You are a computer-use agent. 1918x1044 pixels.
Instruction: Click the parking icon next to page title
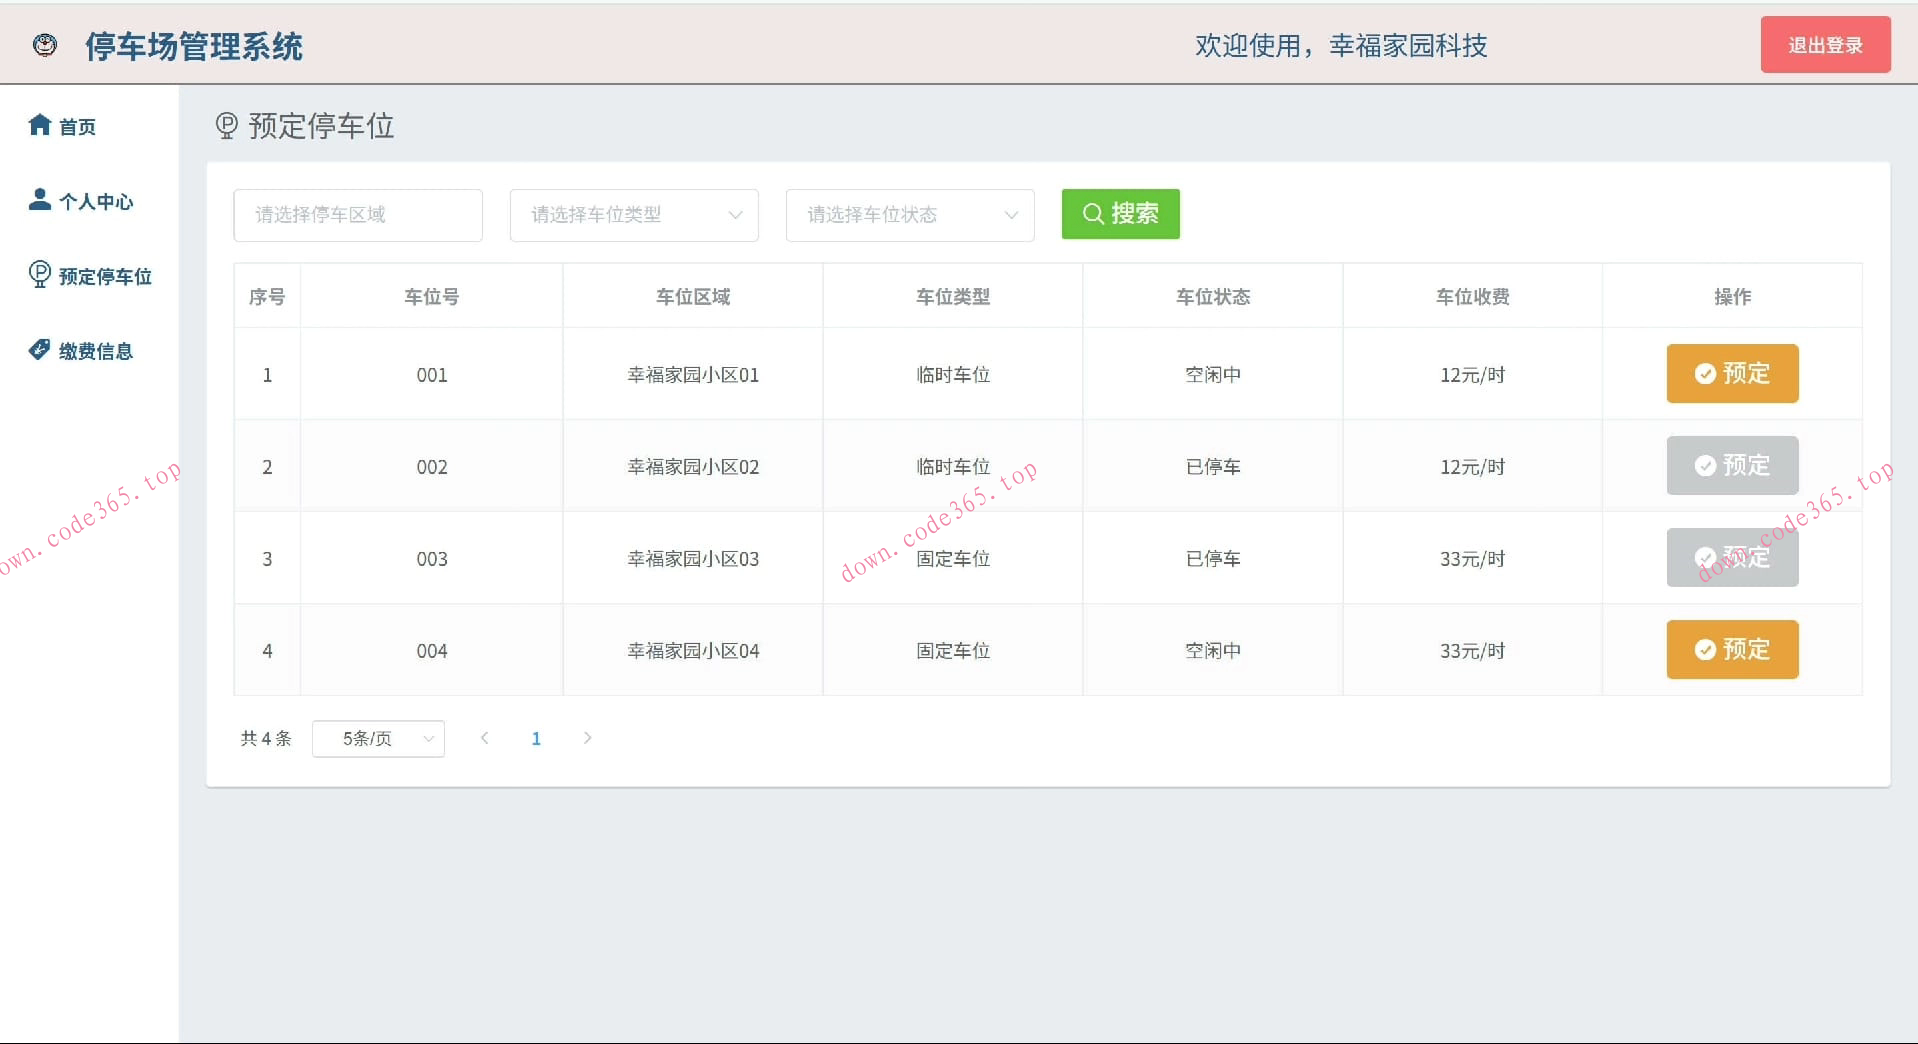click(x=226, y=126)
